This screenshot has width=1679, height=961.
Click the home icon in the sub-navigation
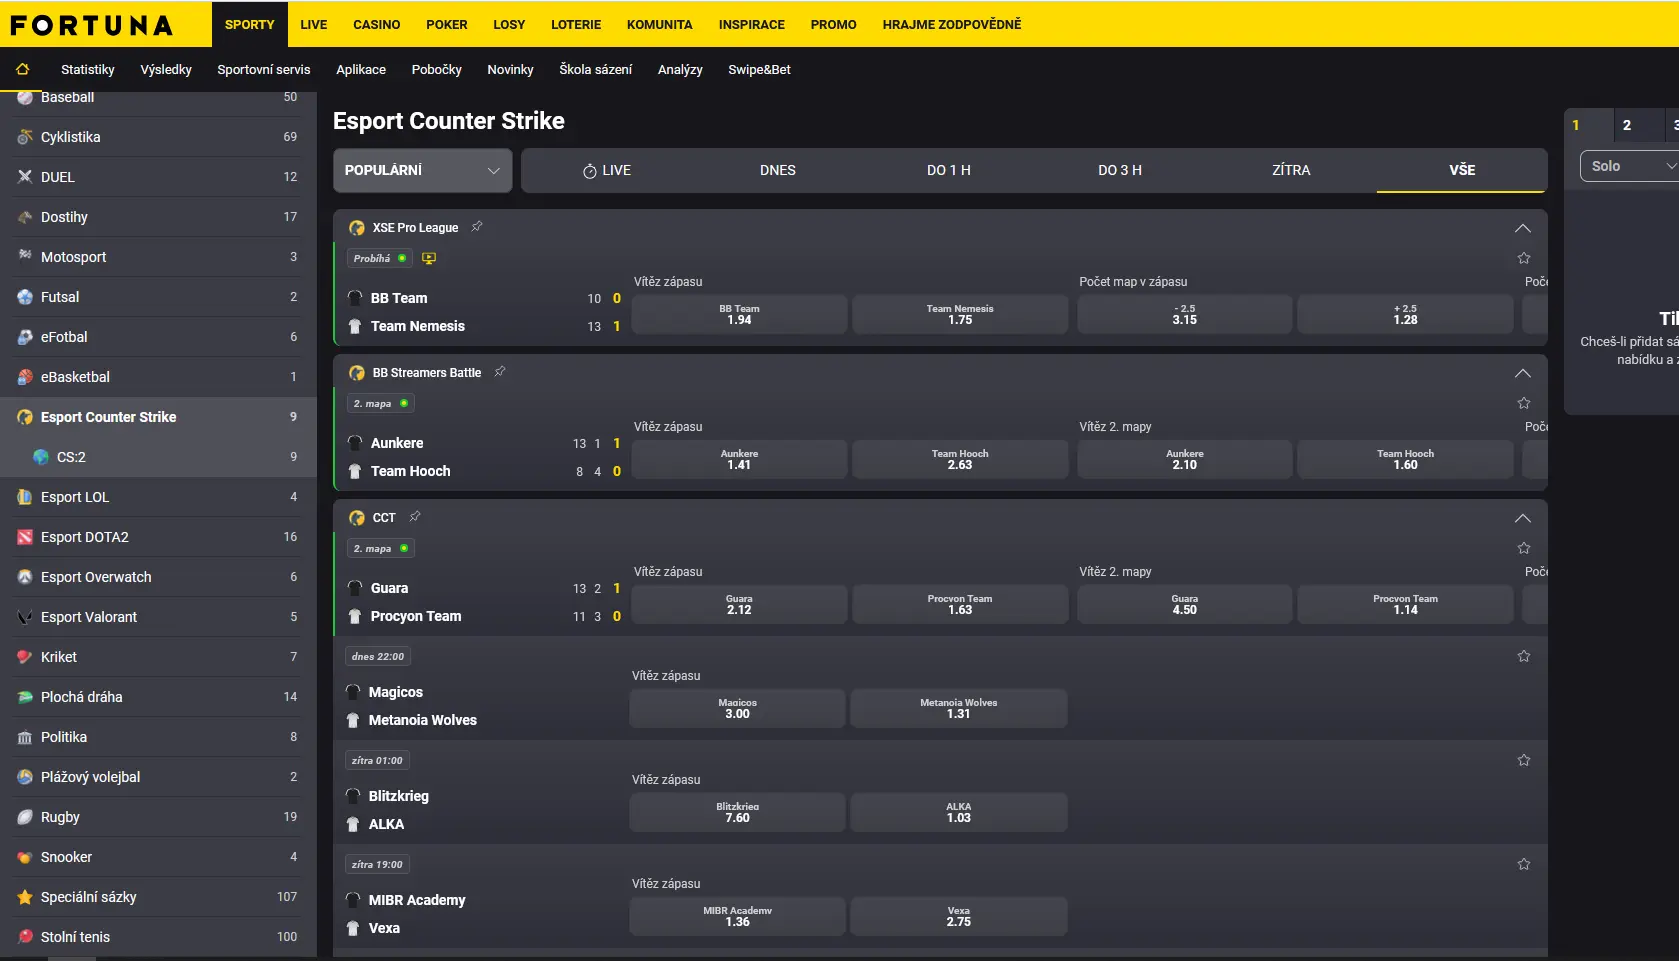(23, 69)
